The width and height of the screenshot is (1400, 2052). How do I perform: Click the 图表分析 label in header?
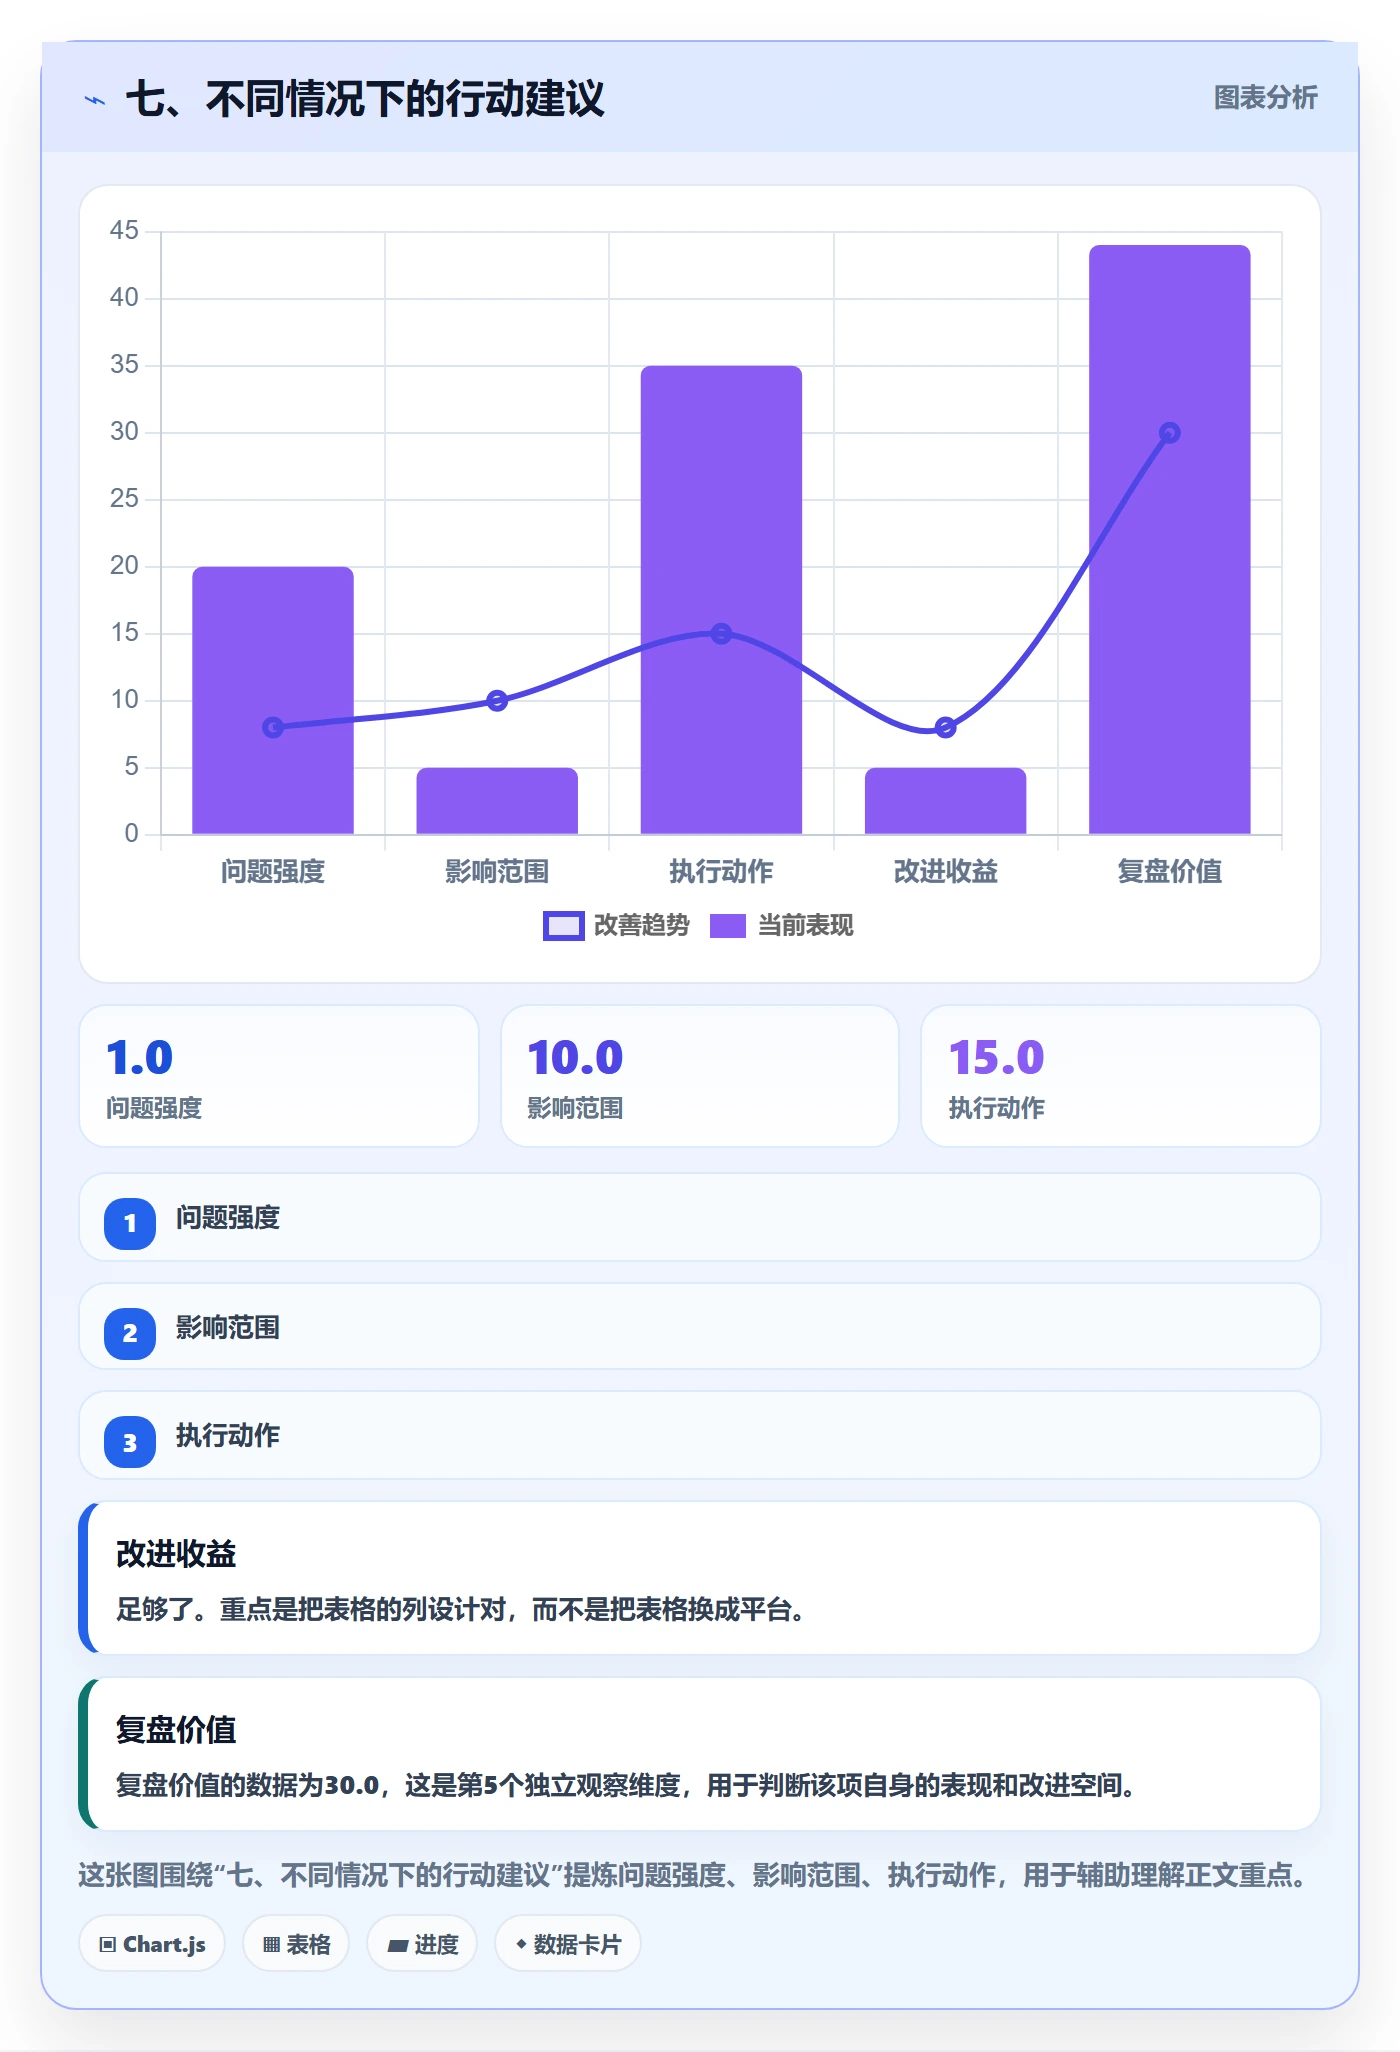point(1265,98)
